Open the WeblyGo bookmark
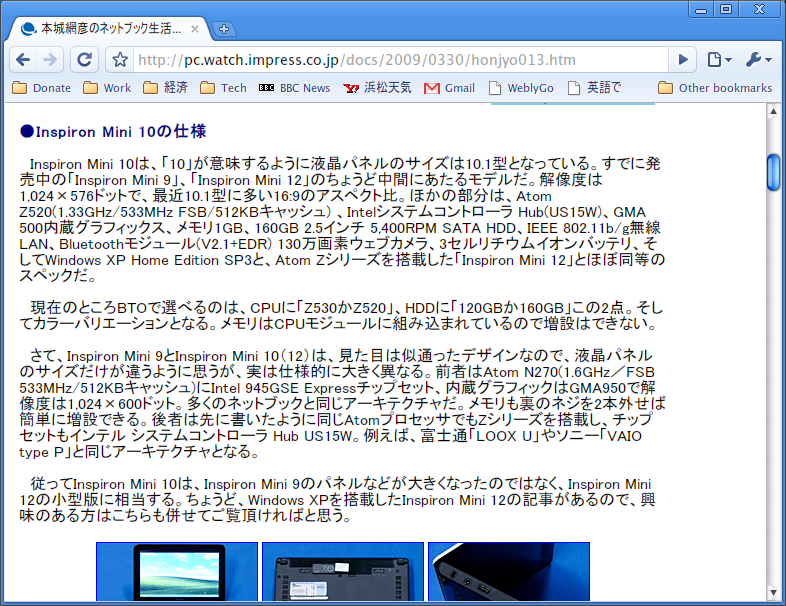The width and height of the screenshot is (786, 606). click(x=521, y=88)
